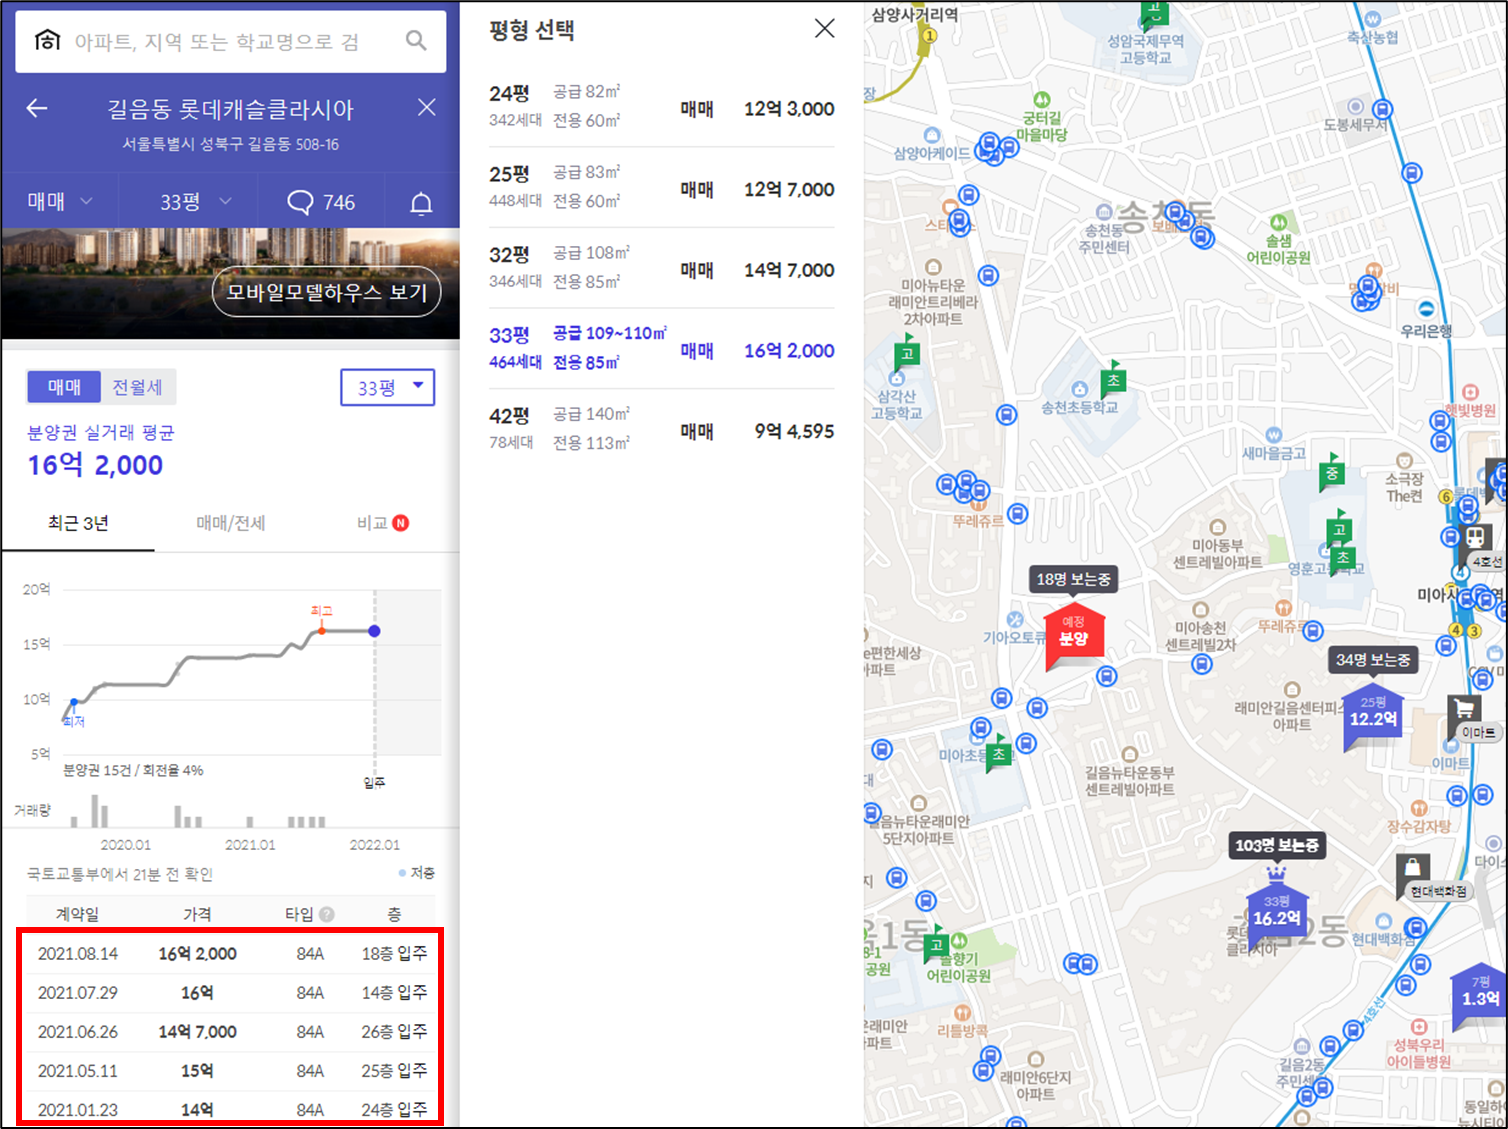Click the 최저 blue point on chart
Image resolution: width=1508 pixels, height=1129 pixels.
point(74,702)
